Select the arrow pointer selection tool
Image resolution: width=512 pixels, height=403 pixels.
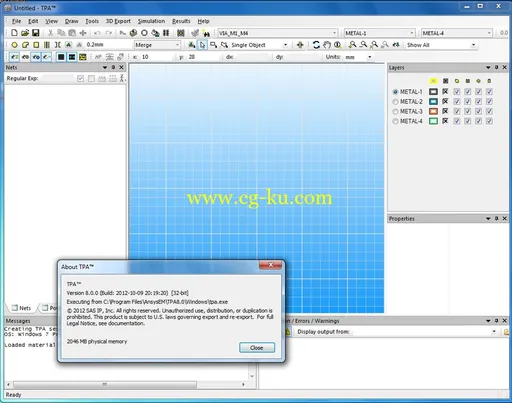point(202,45)
